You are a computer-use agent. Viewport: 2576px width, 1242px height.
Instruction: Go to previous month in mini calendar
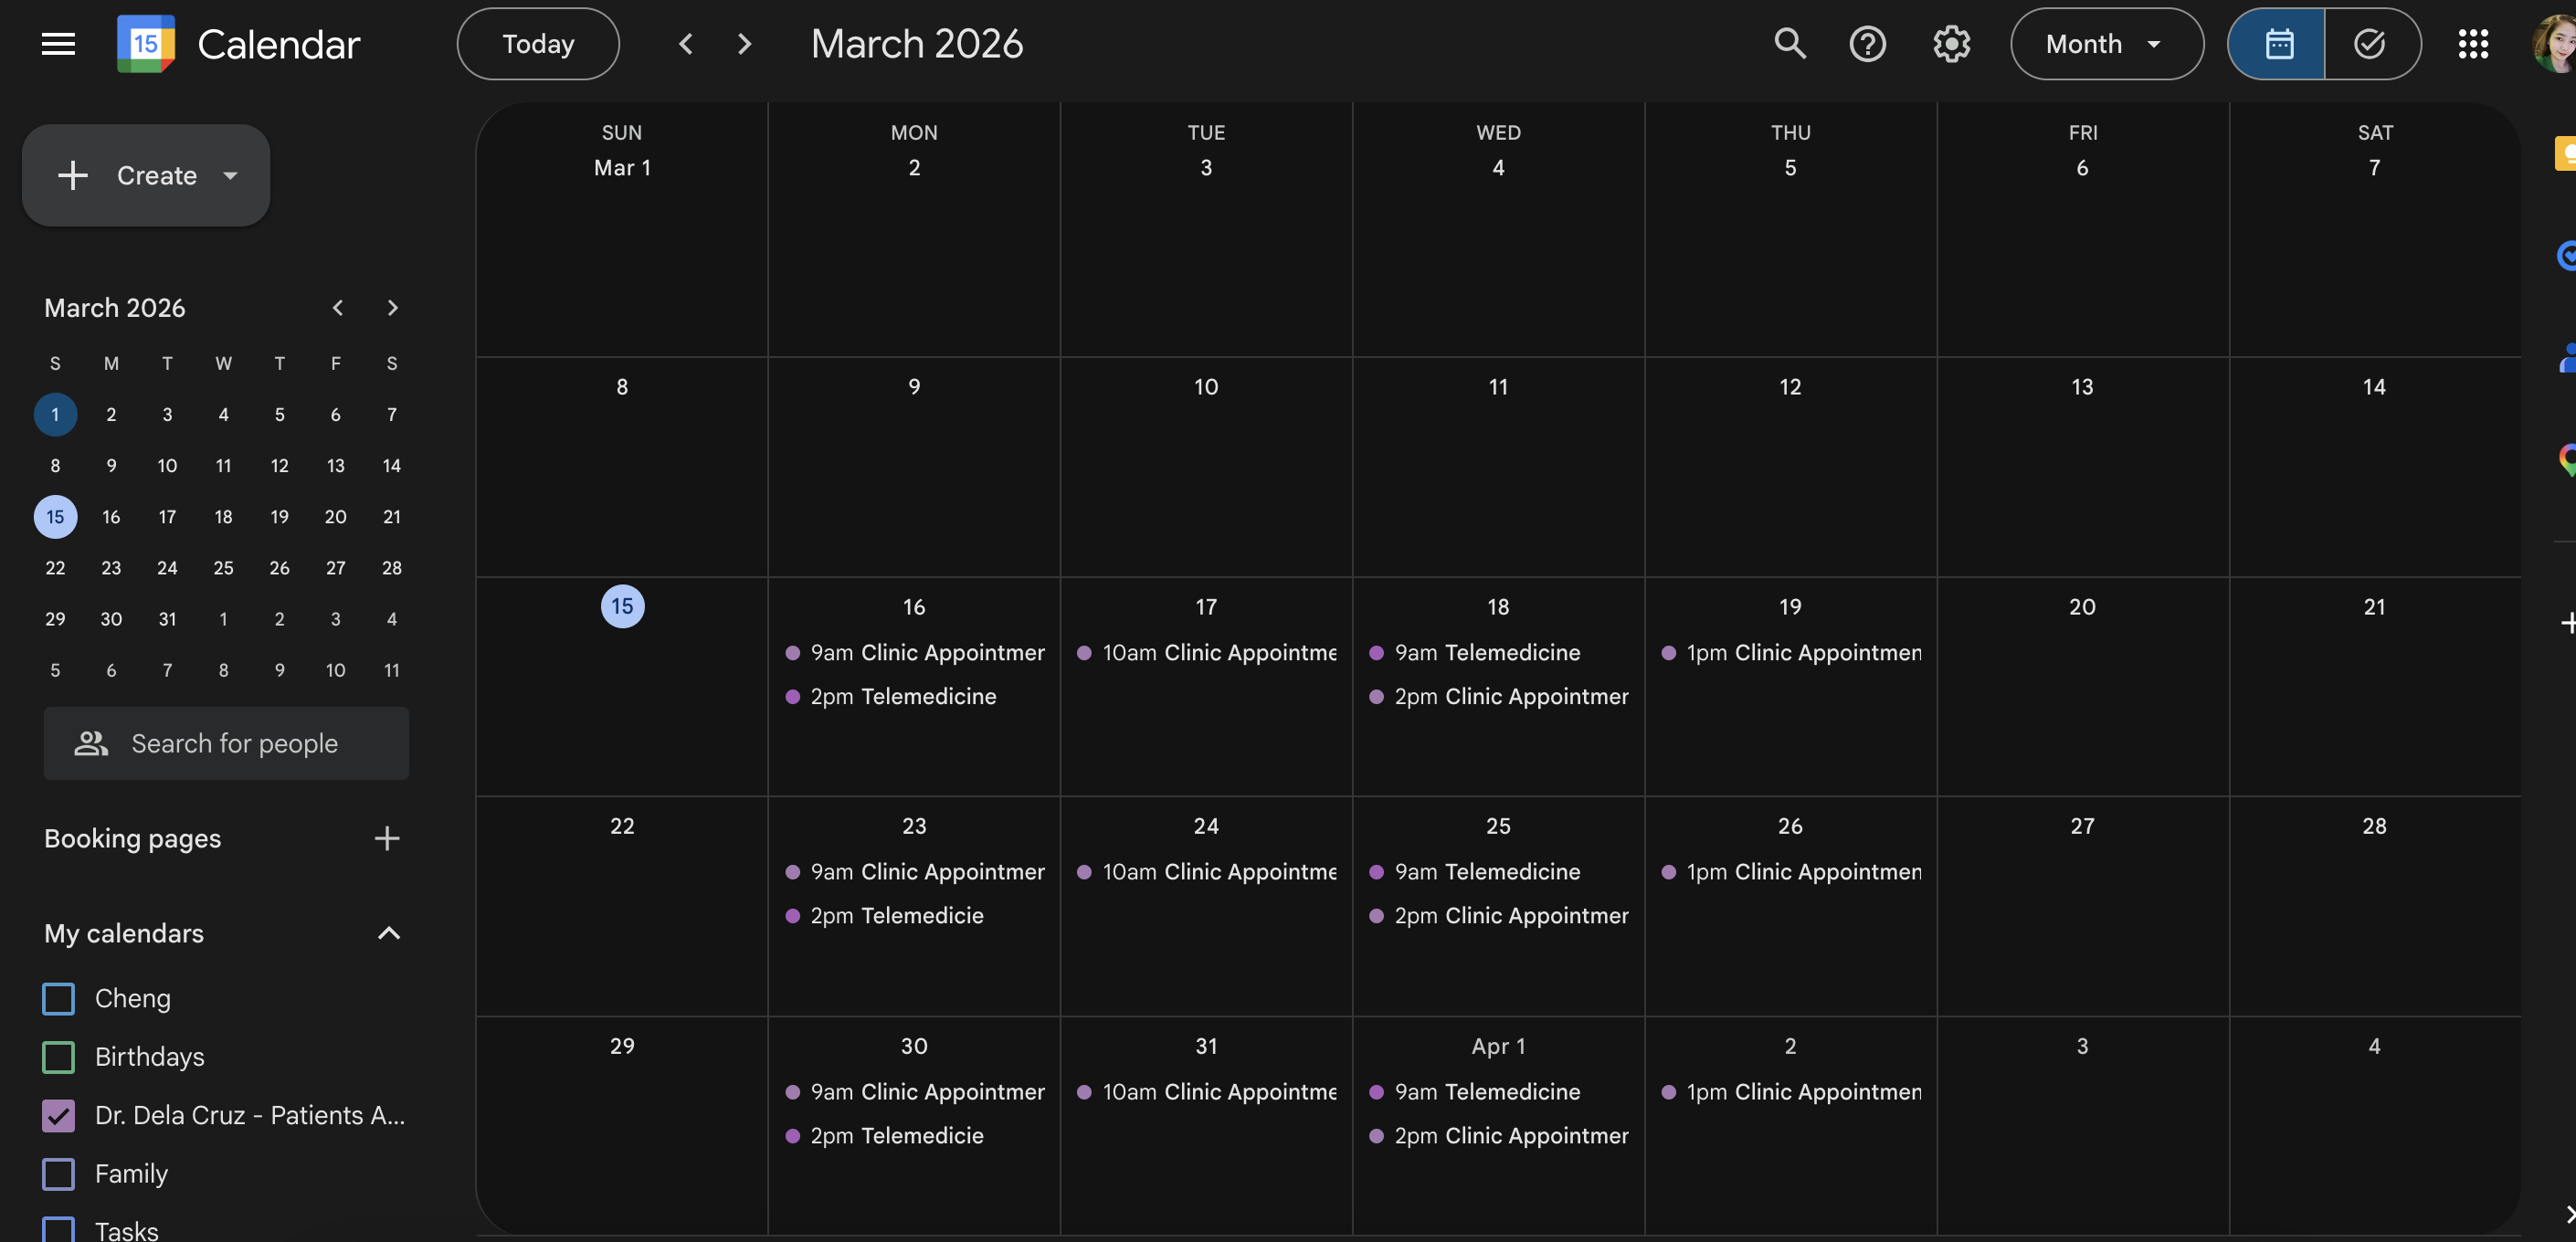pos(338,308)
